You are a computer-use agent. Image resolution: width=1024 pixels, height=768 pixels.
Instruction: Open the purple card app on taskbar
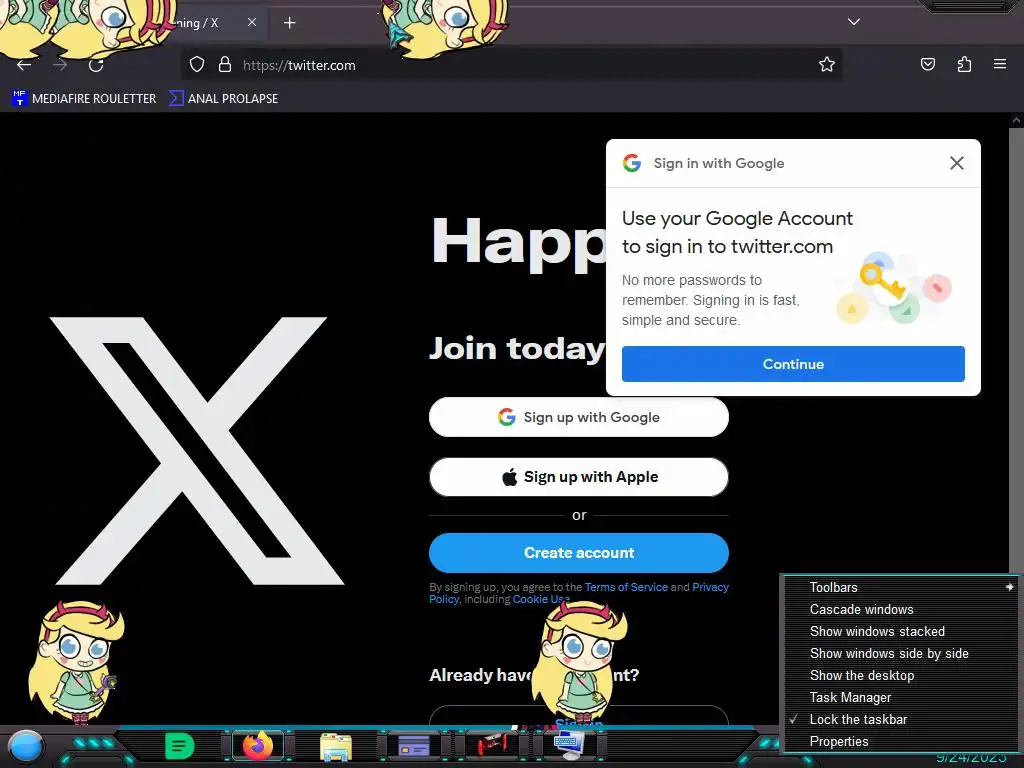[x=413, y=745]
